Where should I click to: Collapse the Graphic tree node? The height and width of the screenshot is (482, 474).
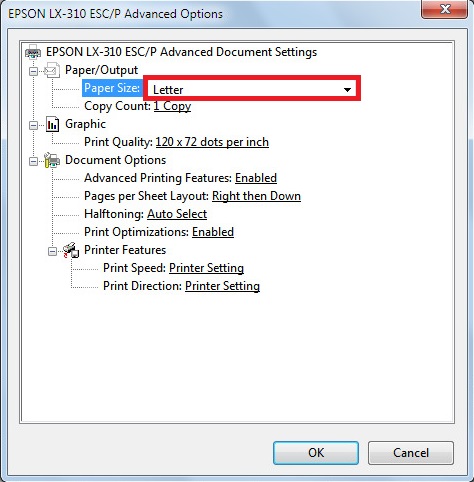coord(33,125)
